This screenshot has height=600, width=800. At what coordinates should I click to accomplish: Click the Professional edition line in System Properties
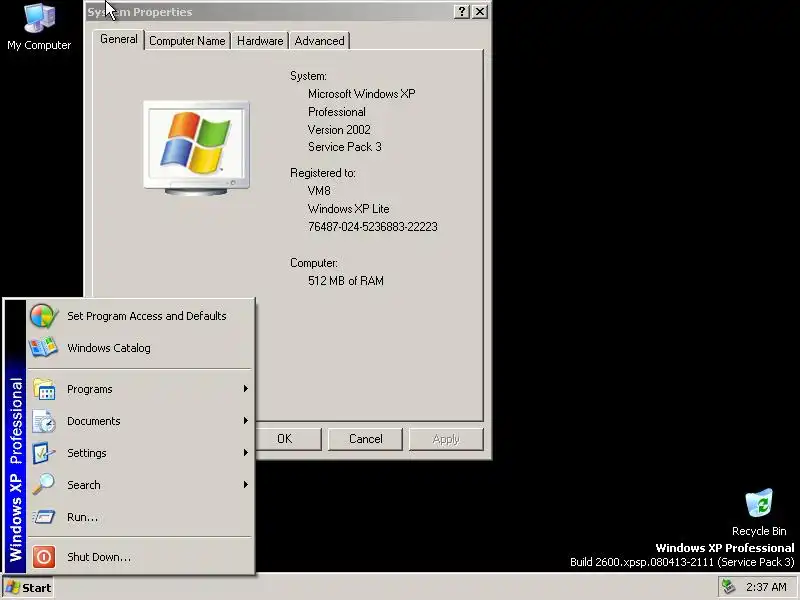(337, 112)
